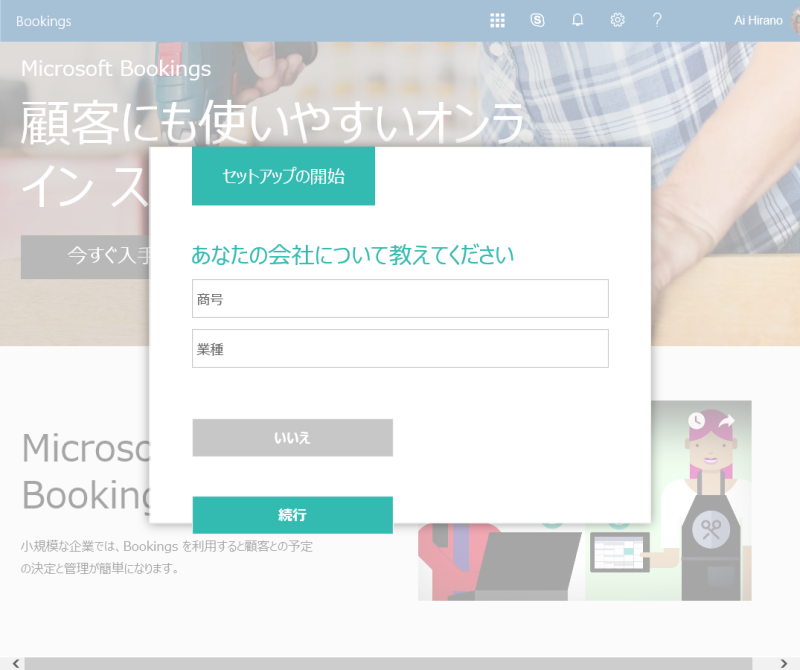Click the 続行 continue button
The image size is (800, 670).
(292, 515)
